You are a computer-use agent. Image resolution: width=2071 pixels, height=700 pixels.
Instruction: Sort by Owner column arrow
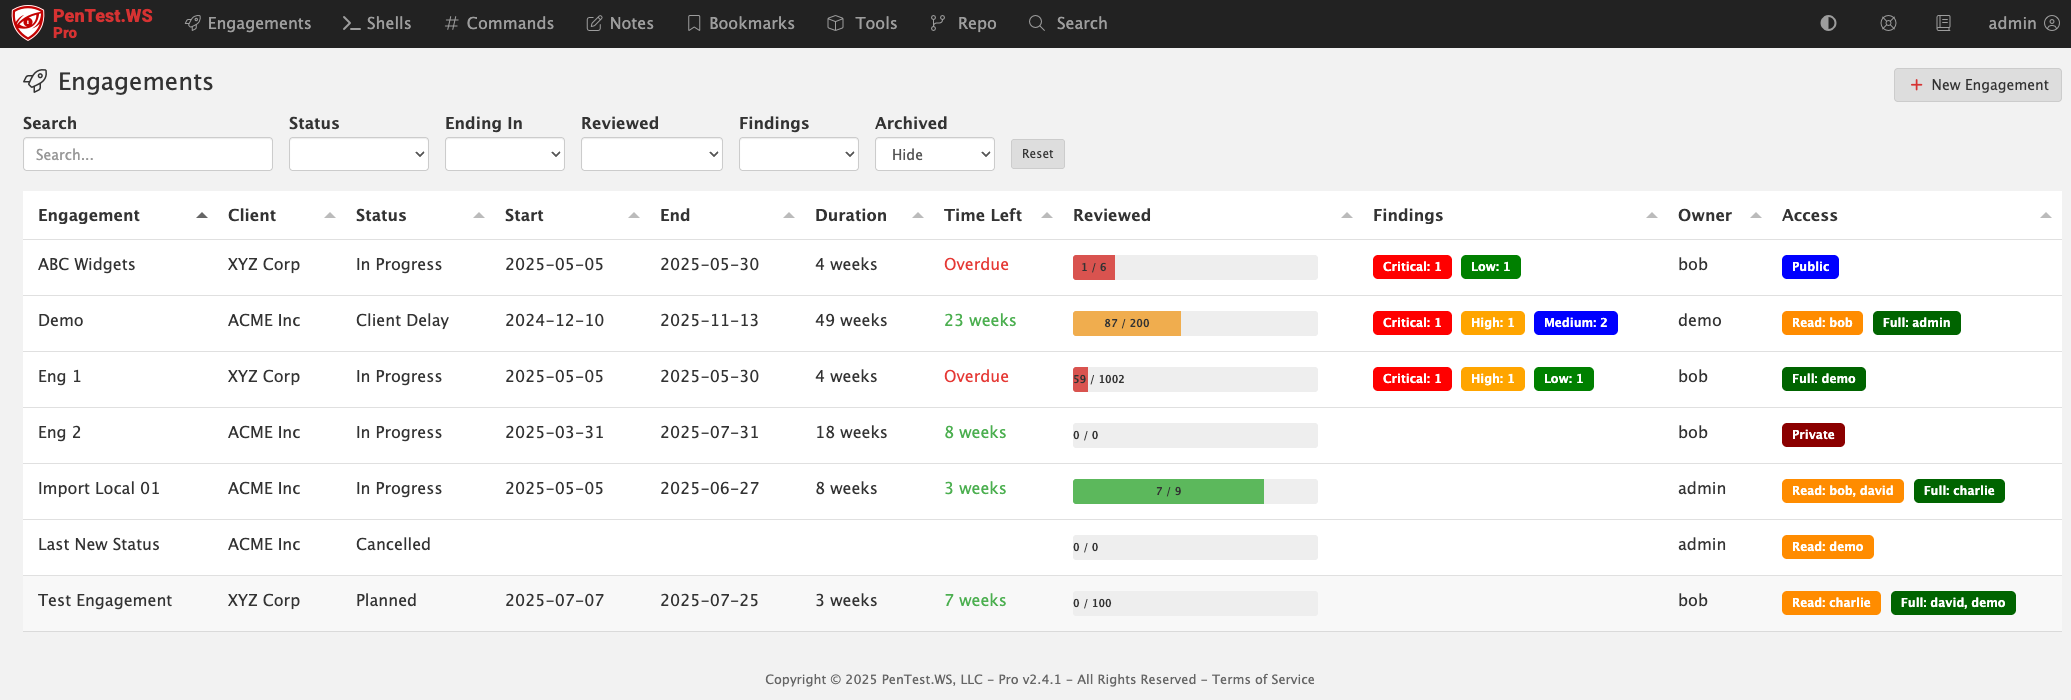[1756, 215]
